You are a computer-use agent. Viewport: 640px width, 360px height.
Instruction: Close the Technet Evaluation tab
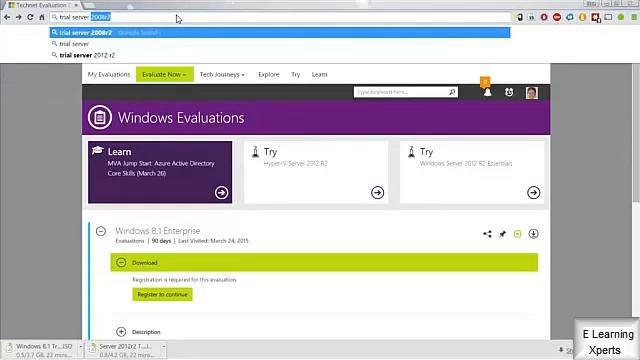[76, 5]
